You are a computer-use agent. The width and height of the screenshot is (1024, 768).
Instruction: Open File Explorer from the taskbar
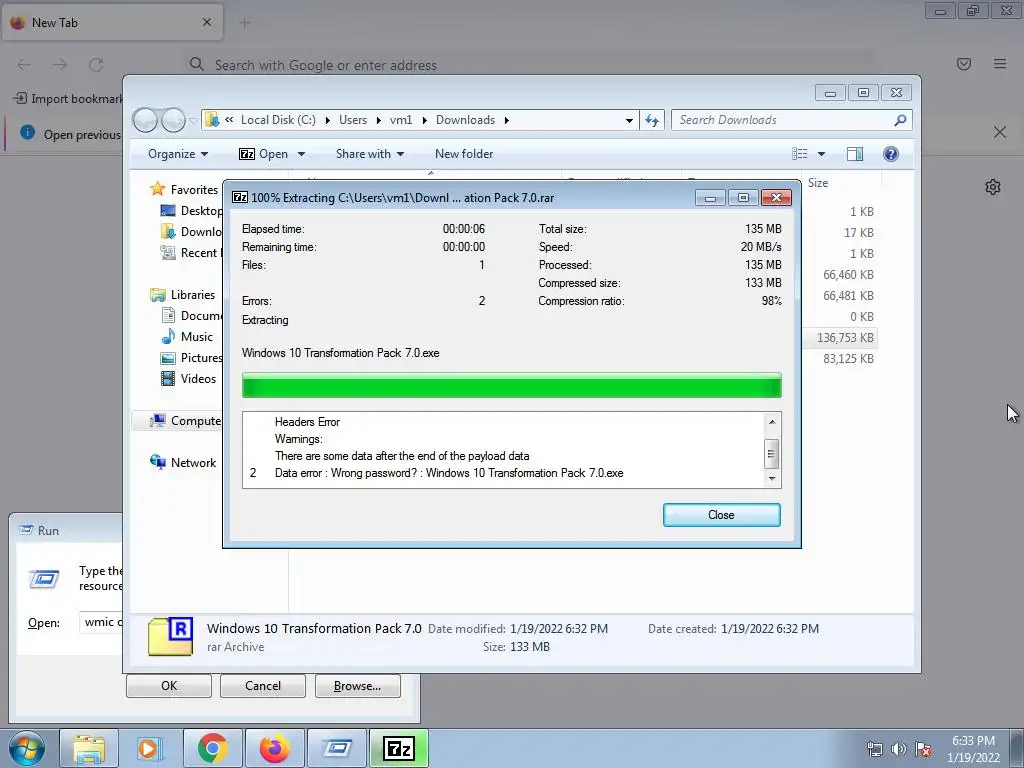[x=89, y=748]
